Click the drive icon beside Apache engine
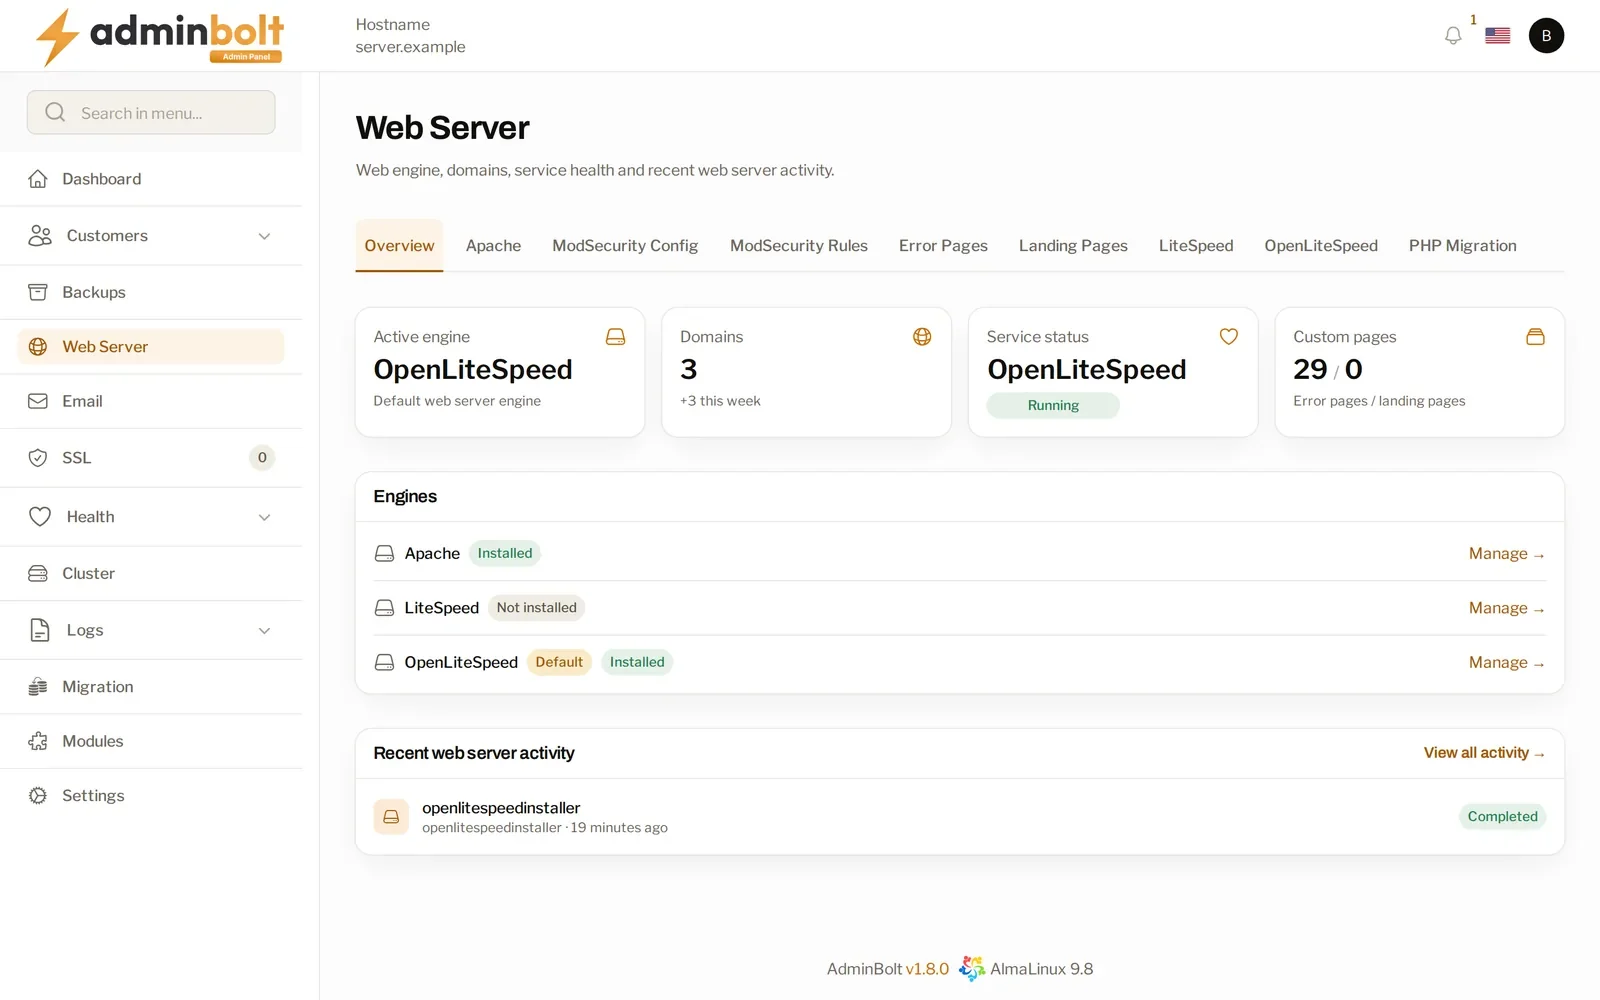The image size is (1600, 1000). [x=384, y=554]
